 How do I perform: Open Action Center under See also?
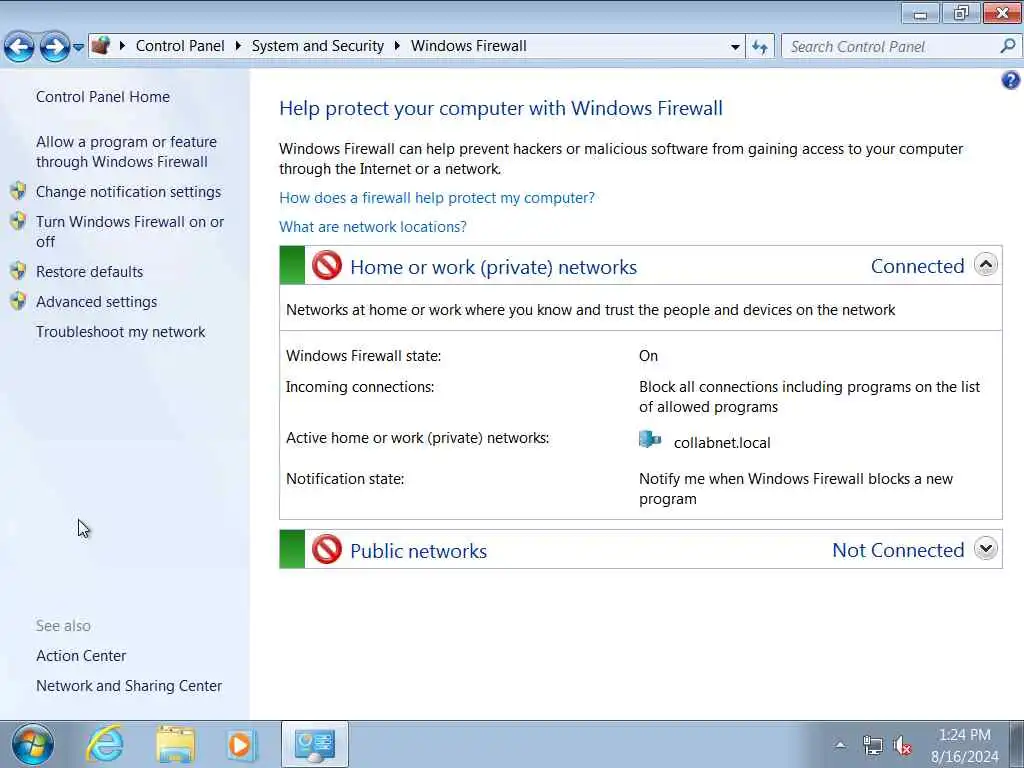tap(81, 656)
